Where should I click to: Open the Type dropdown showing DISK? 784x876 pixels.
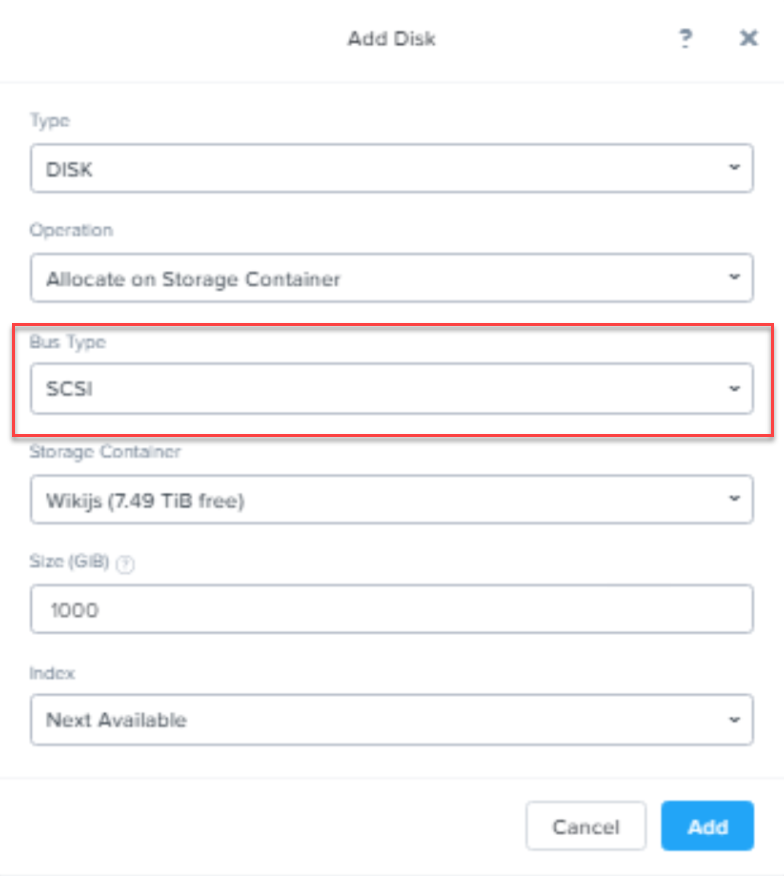pos(390,168)
